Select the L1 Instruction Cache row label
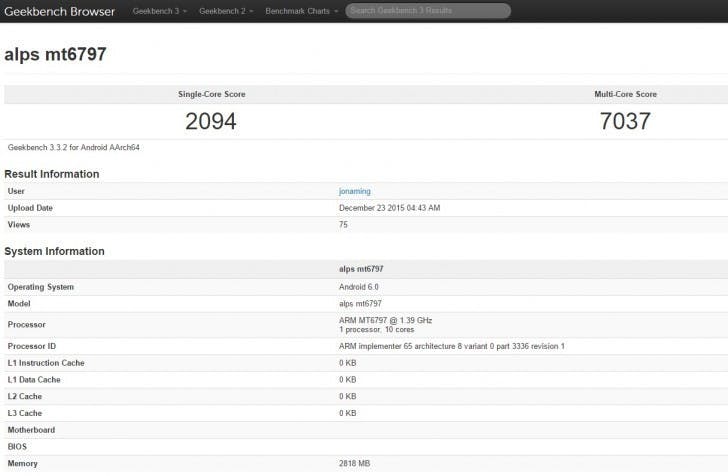This screenshot has width=728, height=476. (46, 363)
